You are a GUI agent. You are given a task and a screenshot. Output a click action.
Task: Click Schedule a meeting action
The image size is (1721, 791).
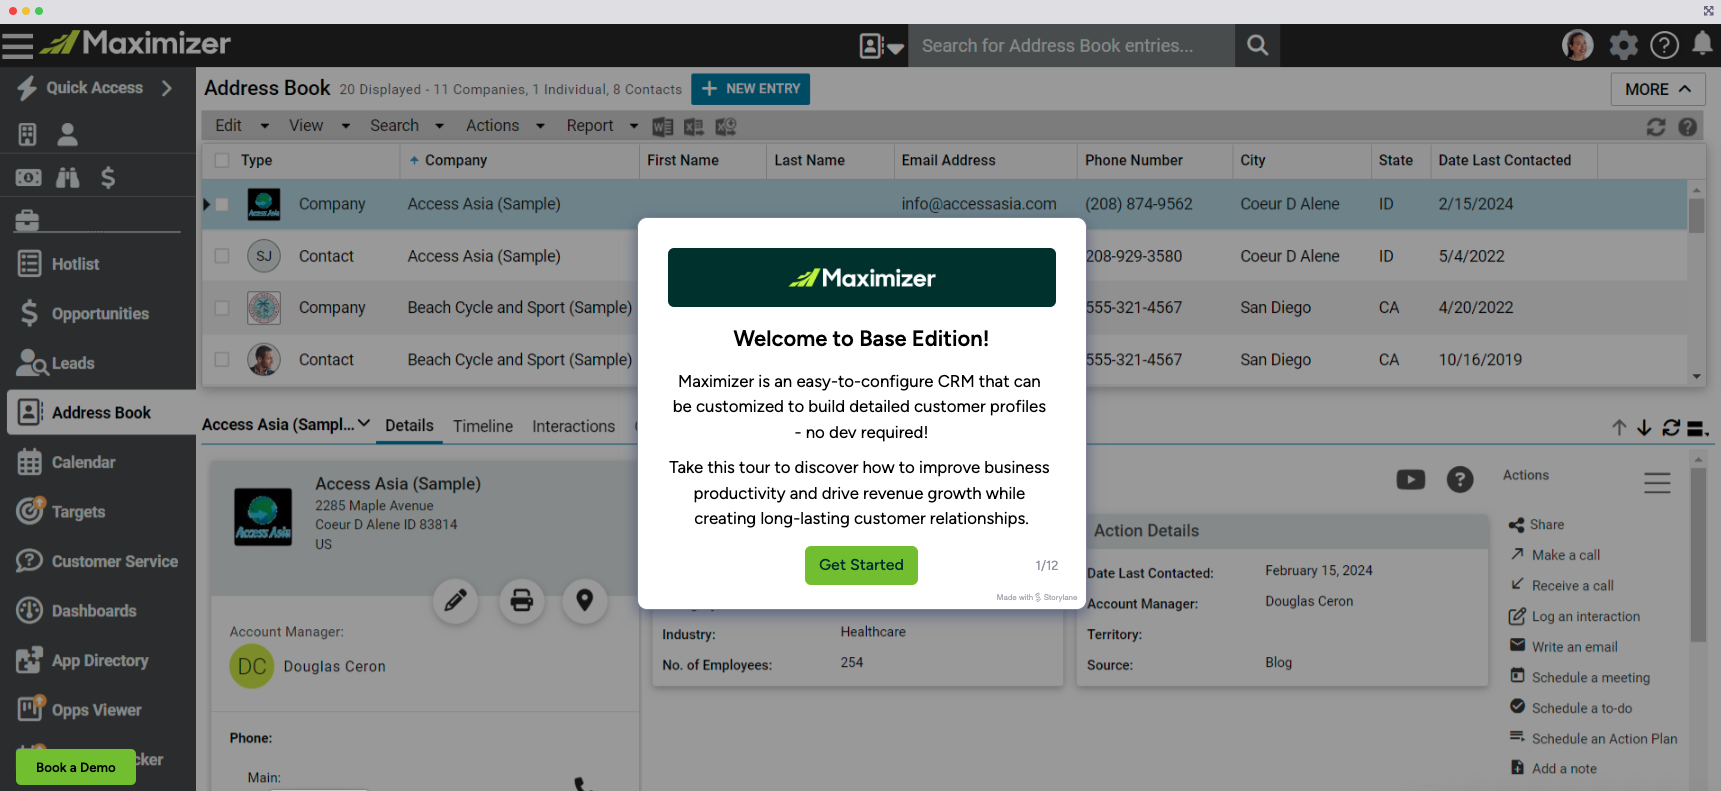point(1580,677)
